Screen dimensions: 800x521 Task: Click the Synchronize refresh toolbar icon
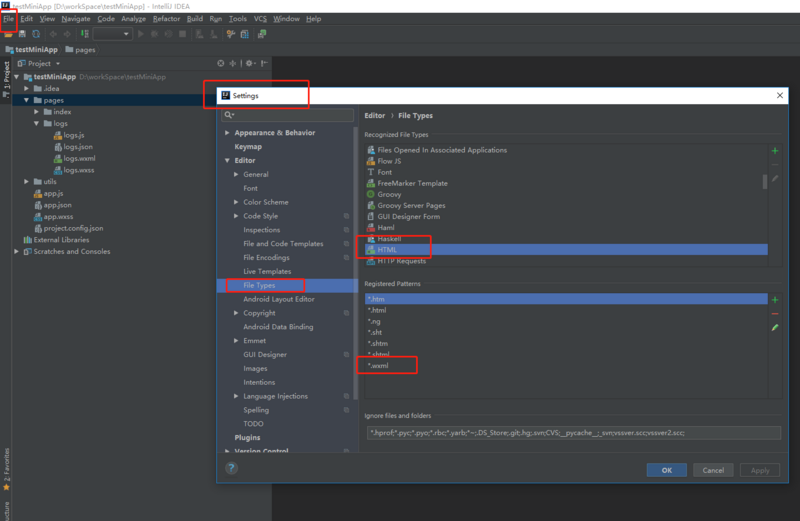tap(36, 34)
